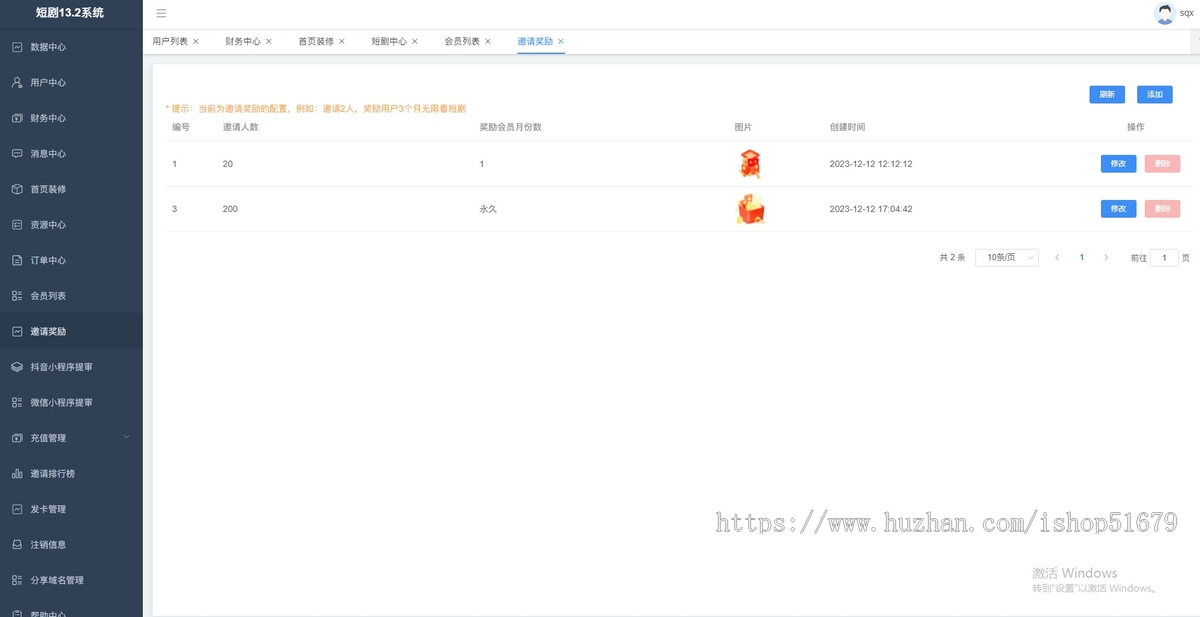Click 修改 for the row with 200 invites
Image resolution: width=1200 pixels, height=617 pixels.
(x=1118, y=209)
